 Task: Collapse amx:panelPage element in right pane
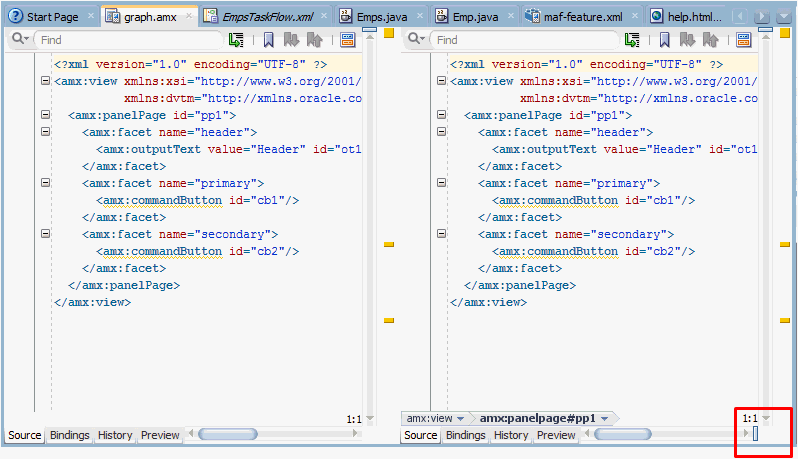(x=441, y=115)
